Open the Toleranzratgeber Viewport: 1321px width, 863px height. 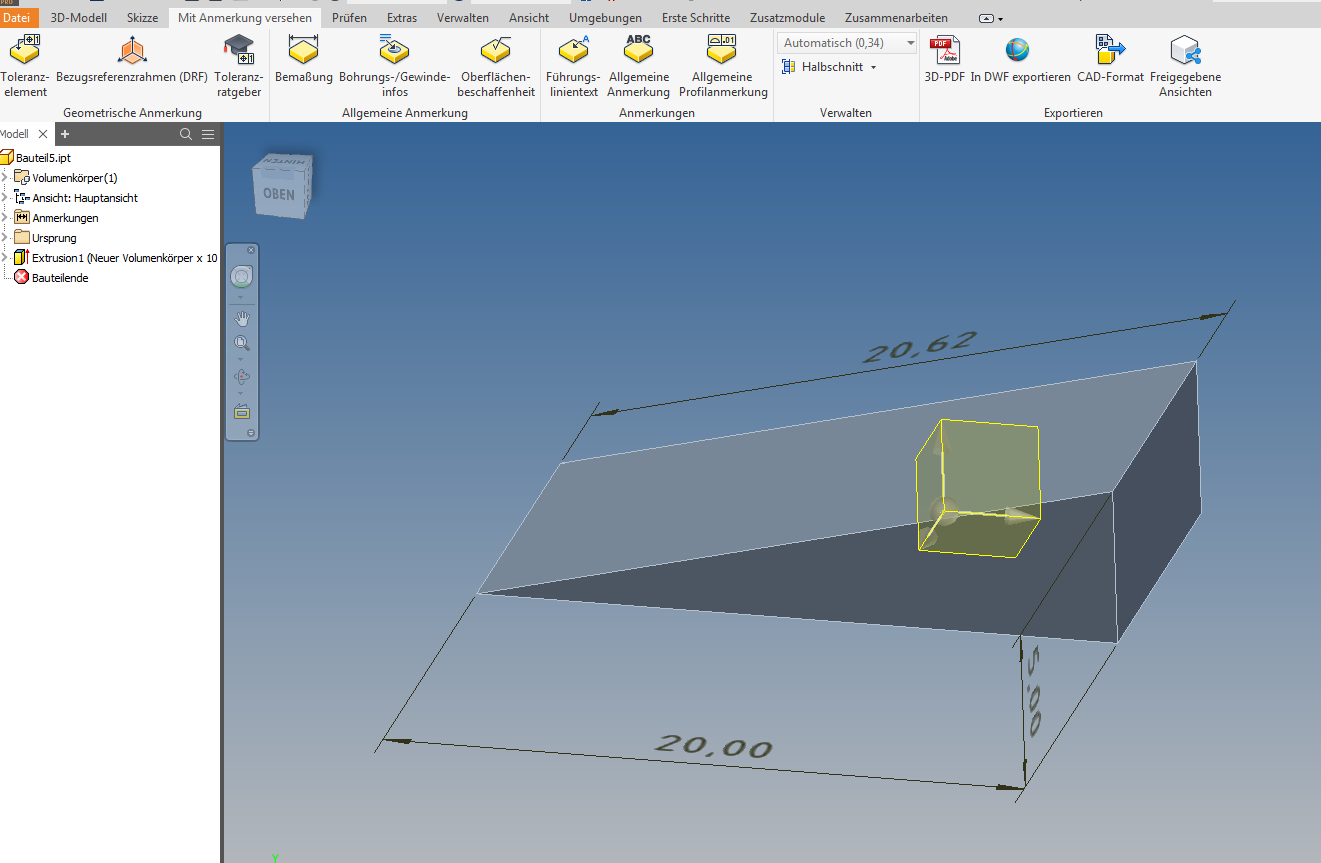point(239,60)
